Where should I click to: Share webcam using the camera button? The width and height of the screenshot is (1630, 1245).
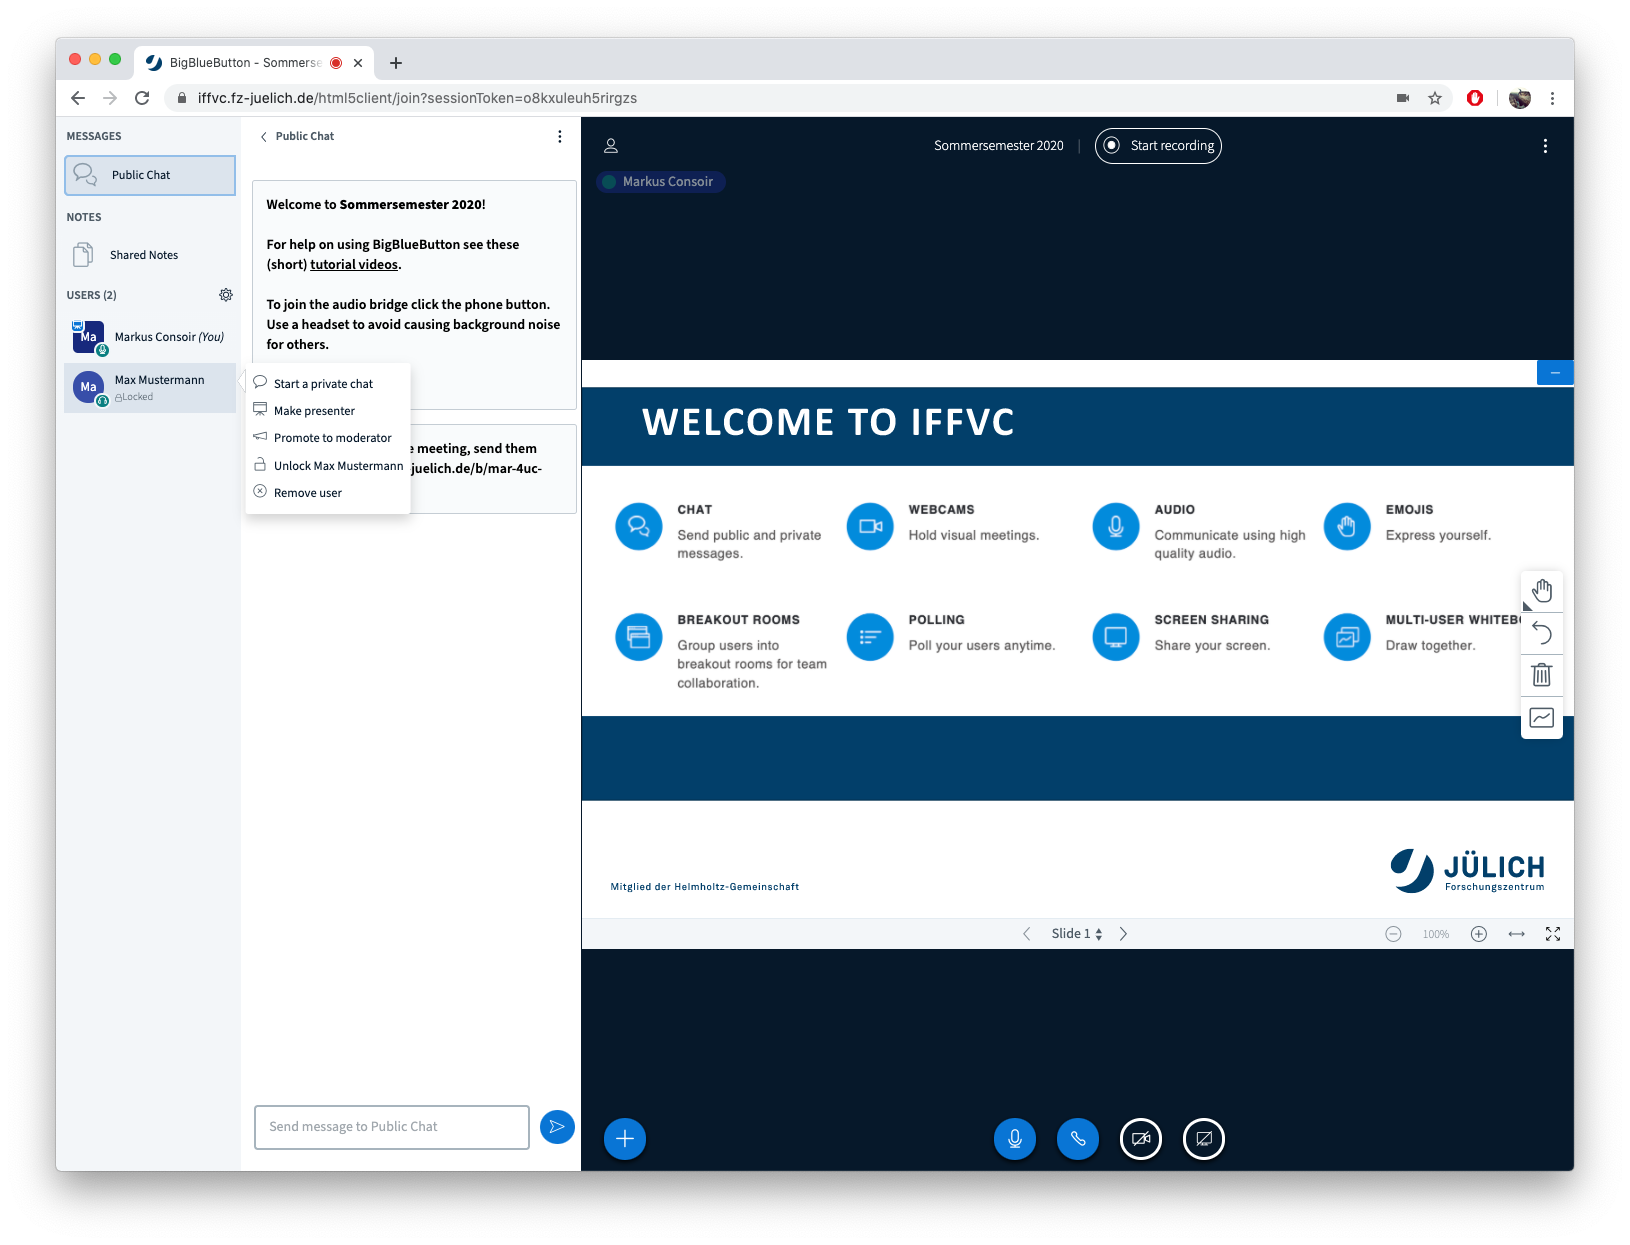[x=1140, y=1138]
